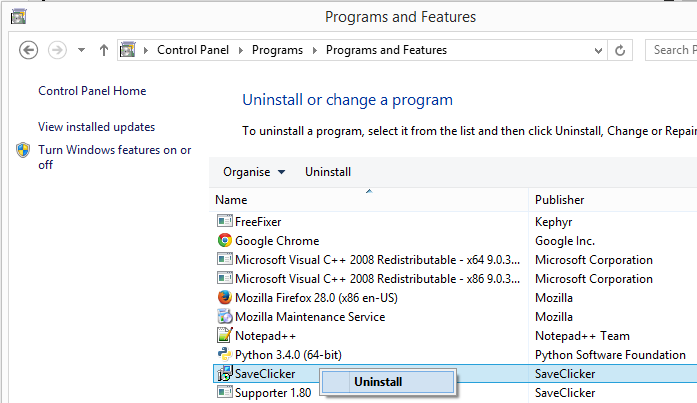Open Control Panel Home link
Image resolution: width=697 pixels, height=403 pixels.
[x=92, y=91]
